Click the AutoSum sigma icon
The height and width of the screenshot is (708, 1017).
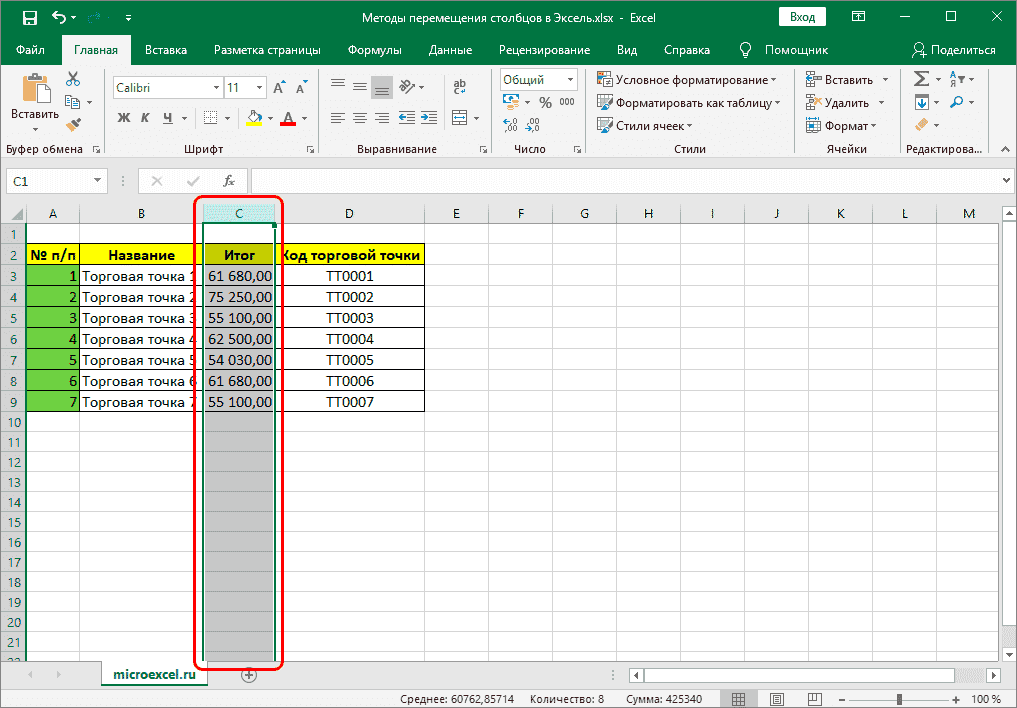click(921, 78)
